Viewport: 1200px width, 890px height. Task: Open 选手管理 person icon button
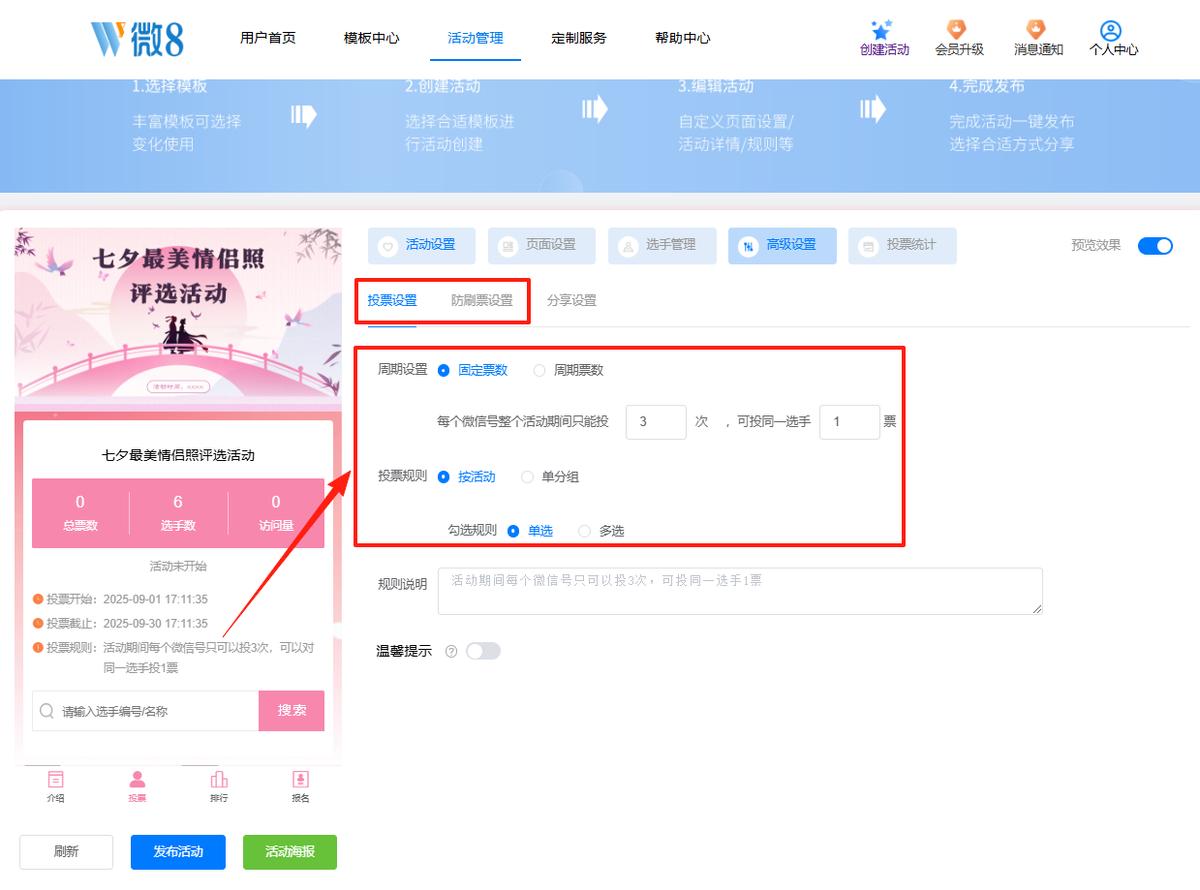[x=662, y=245]
